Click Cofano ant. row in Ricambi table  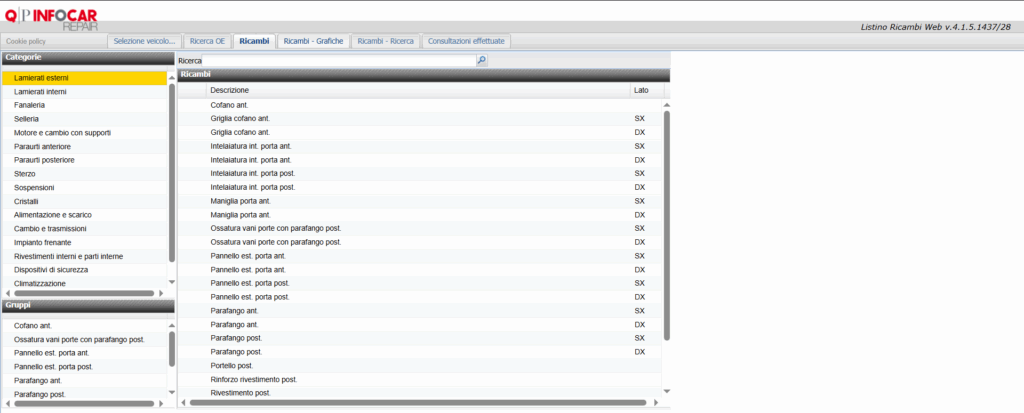421,105
